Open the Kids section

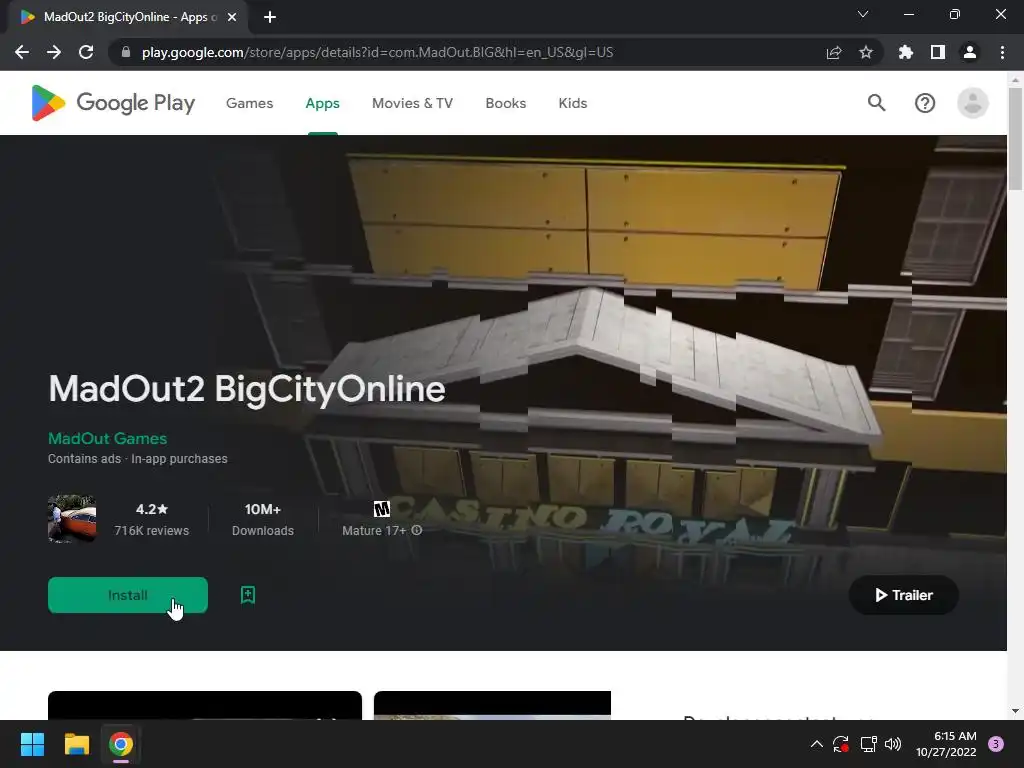pos(573,103)
